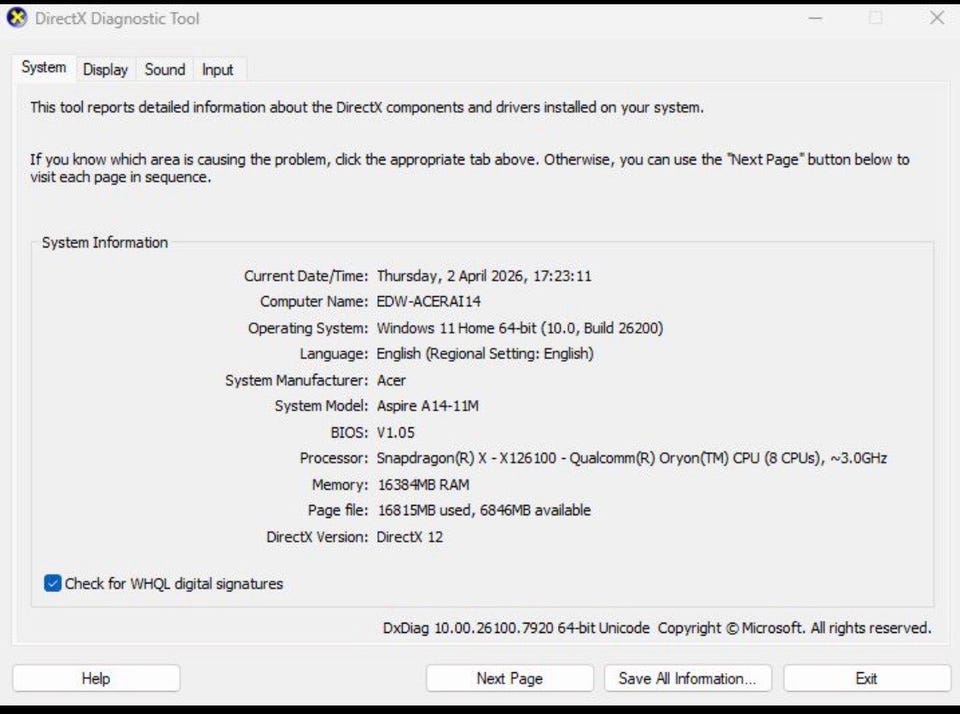Viewport: 960px width, 714px height.
Task: Switch to the Display tab
Action: pos(105,70)
